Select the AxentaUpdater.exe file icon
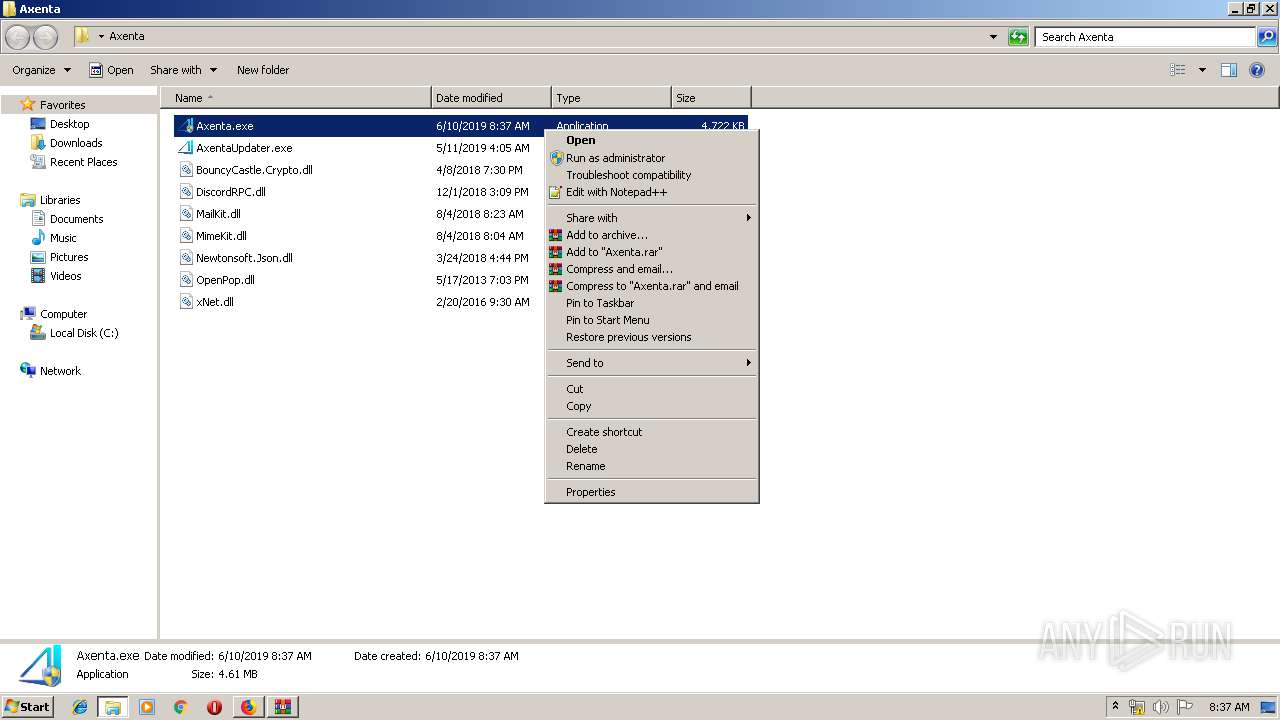The width and height of the screenshot is (1280, 720). point(186,148)
